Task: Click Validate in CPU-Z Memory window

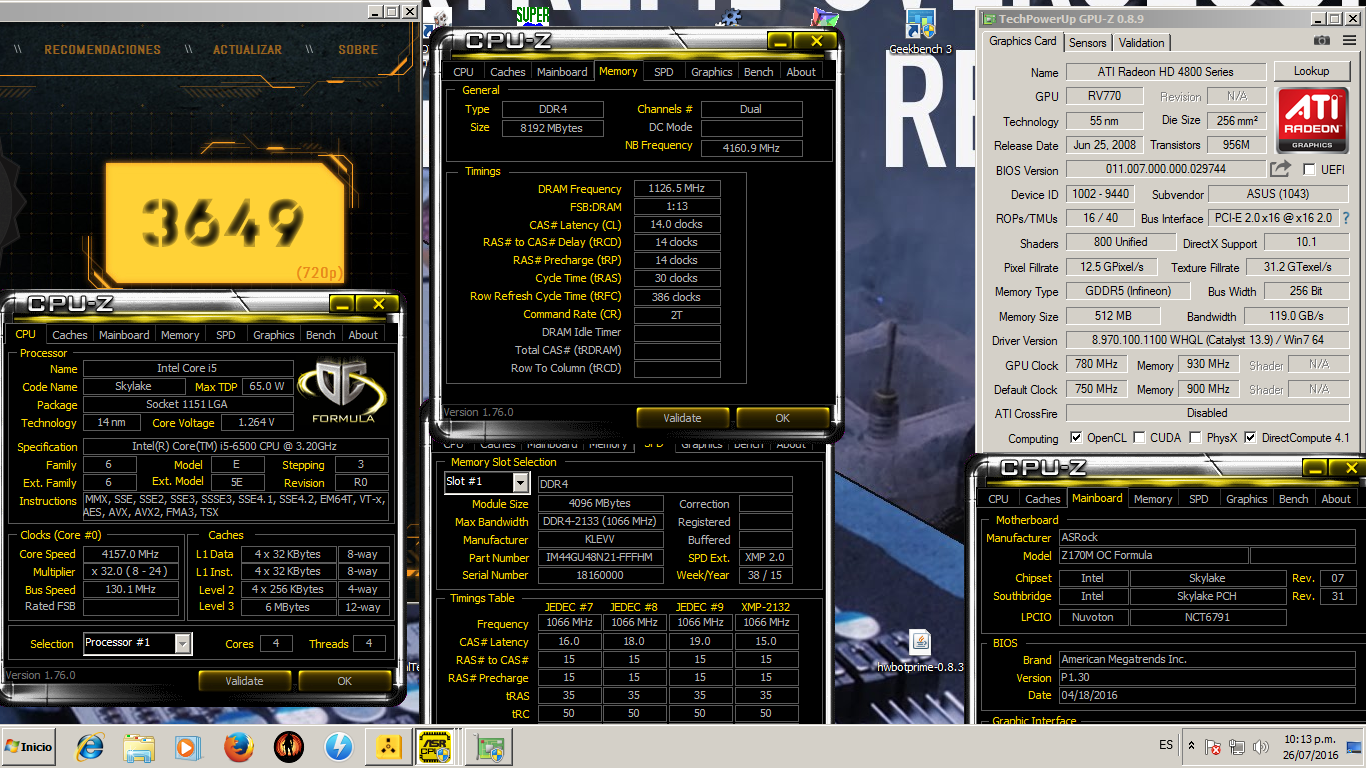Action: click(x=683, y=418)
